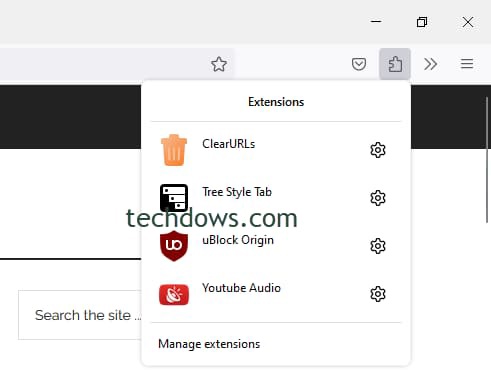Viewport: 491px width, 375px height.
Task: Expand the toolbar overflow chevrons
Action: 430,64
